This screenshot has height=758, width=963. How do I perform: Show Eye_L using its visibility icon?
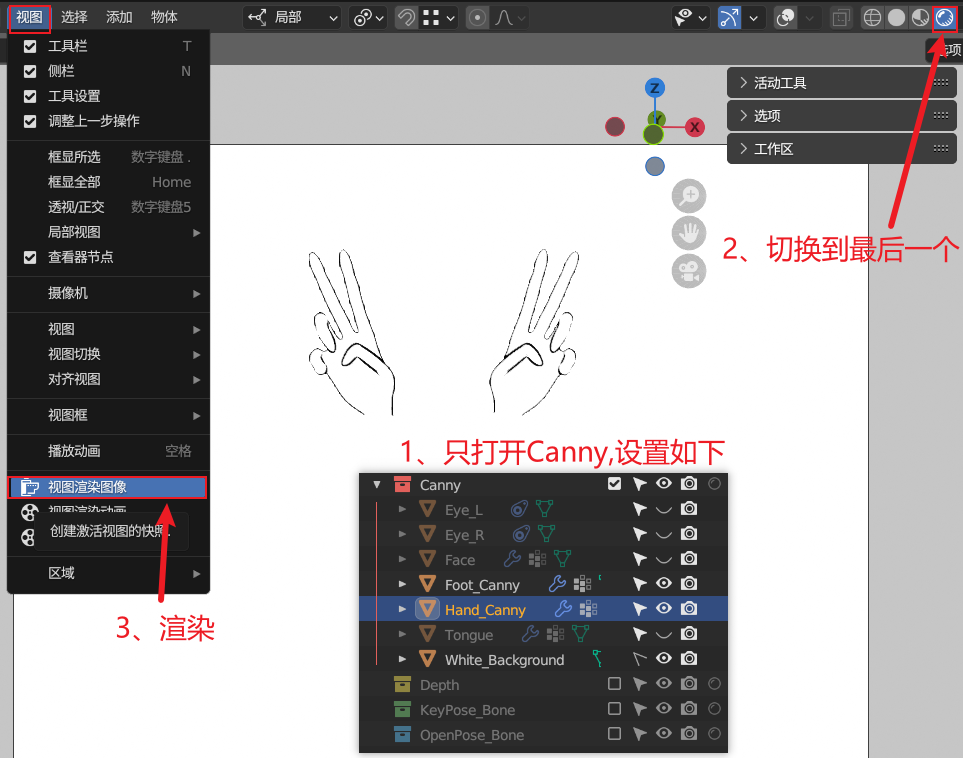pos(663,509)
